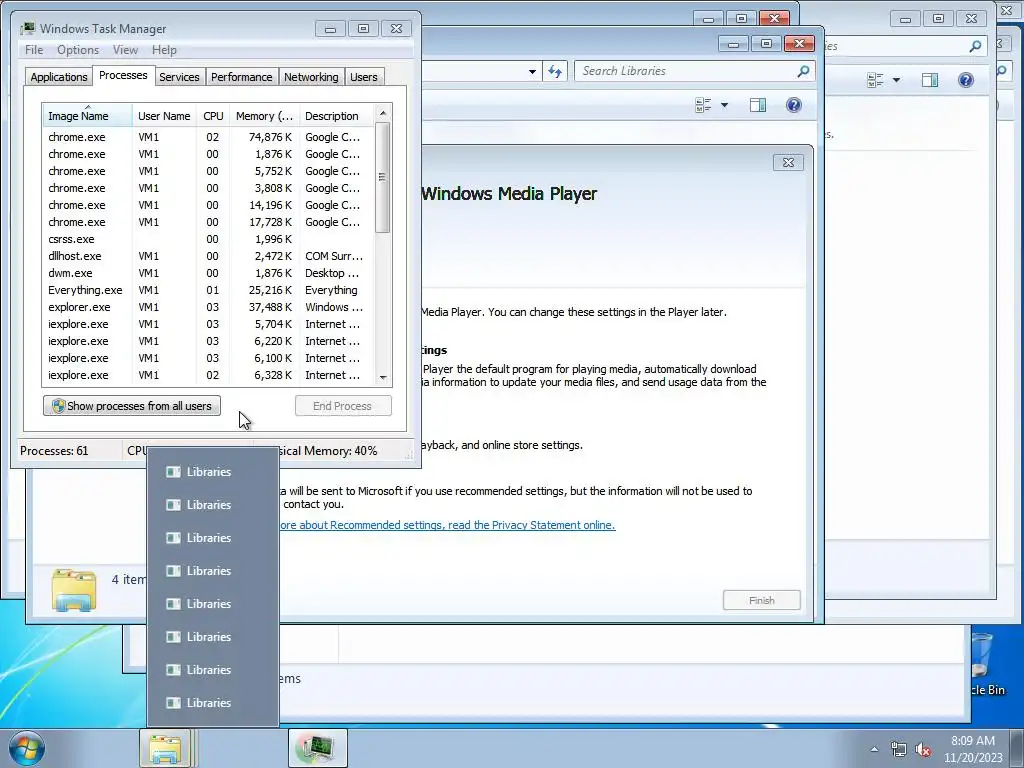Select the Everything.exe process row
This screenshot has width=1024, height=768.
point(209,290)
